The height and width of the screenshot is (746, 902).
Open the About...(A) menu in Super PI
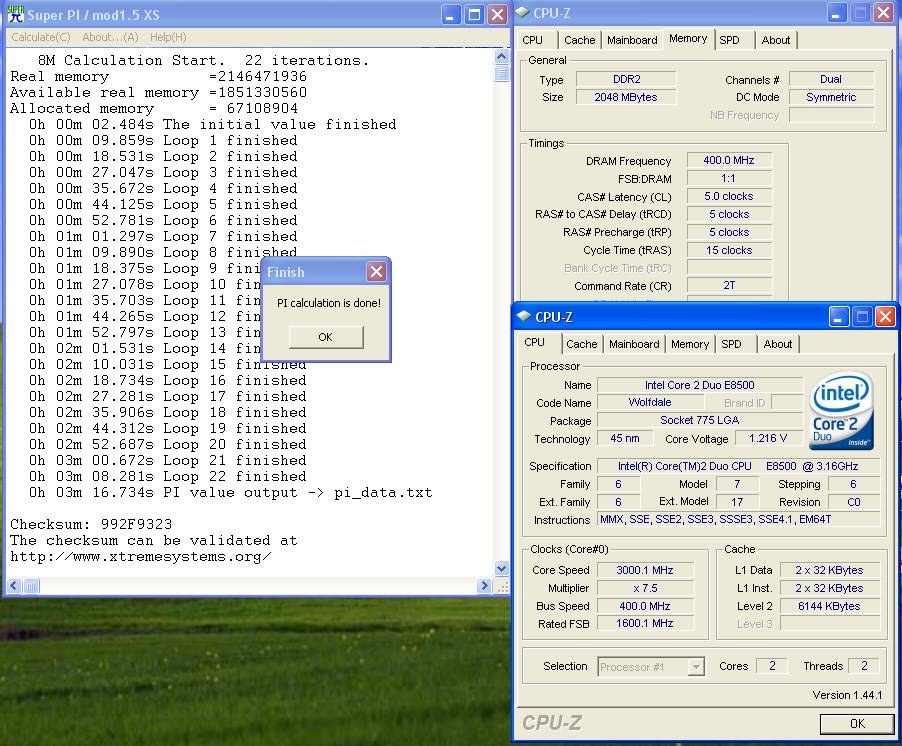[x=110, y=37]
